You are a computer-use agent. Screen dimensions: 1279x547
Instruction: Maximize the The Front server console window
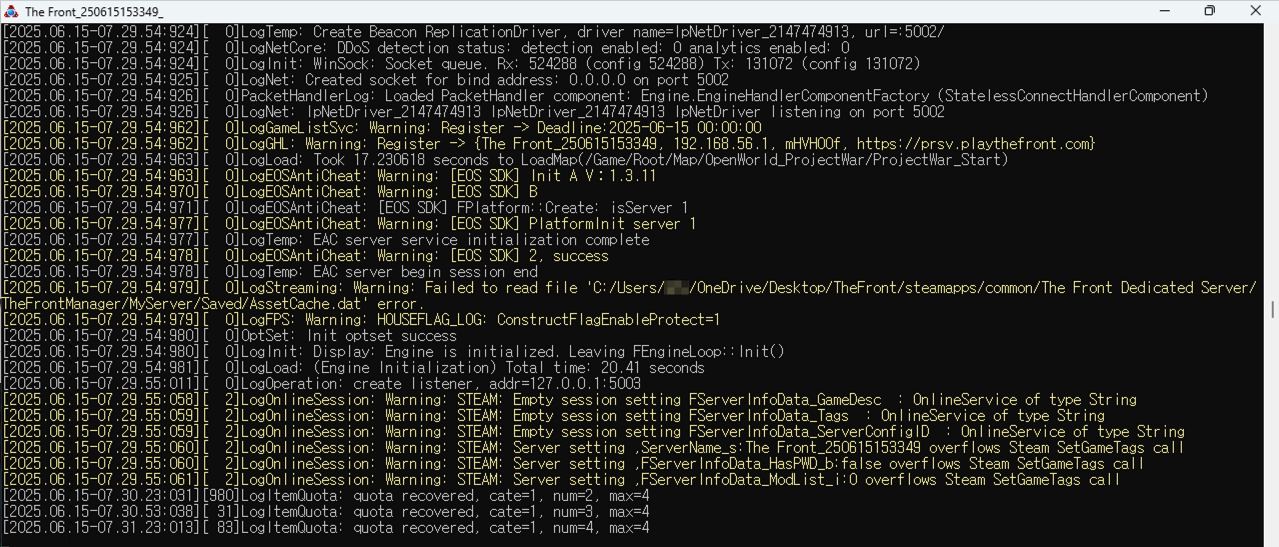[1209, 11]
